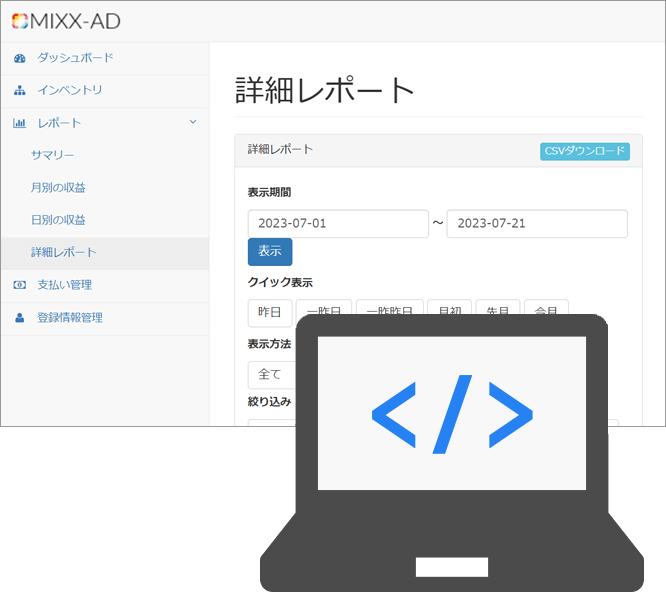Choose 全て under 表示方法
This screenshot has height=592, width=666.
coord(270,374)
